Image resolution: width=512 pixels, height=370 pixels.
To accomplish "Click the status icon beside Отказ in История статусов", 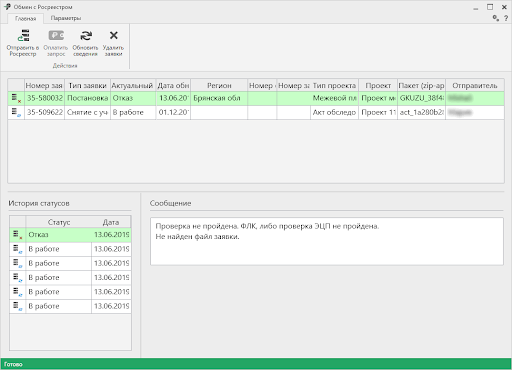I will coord(18,235).
